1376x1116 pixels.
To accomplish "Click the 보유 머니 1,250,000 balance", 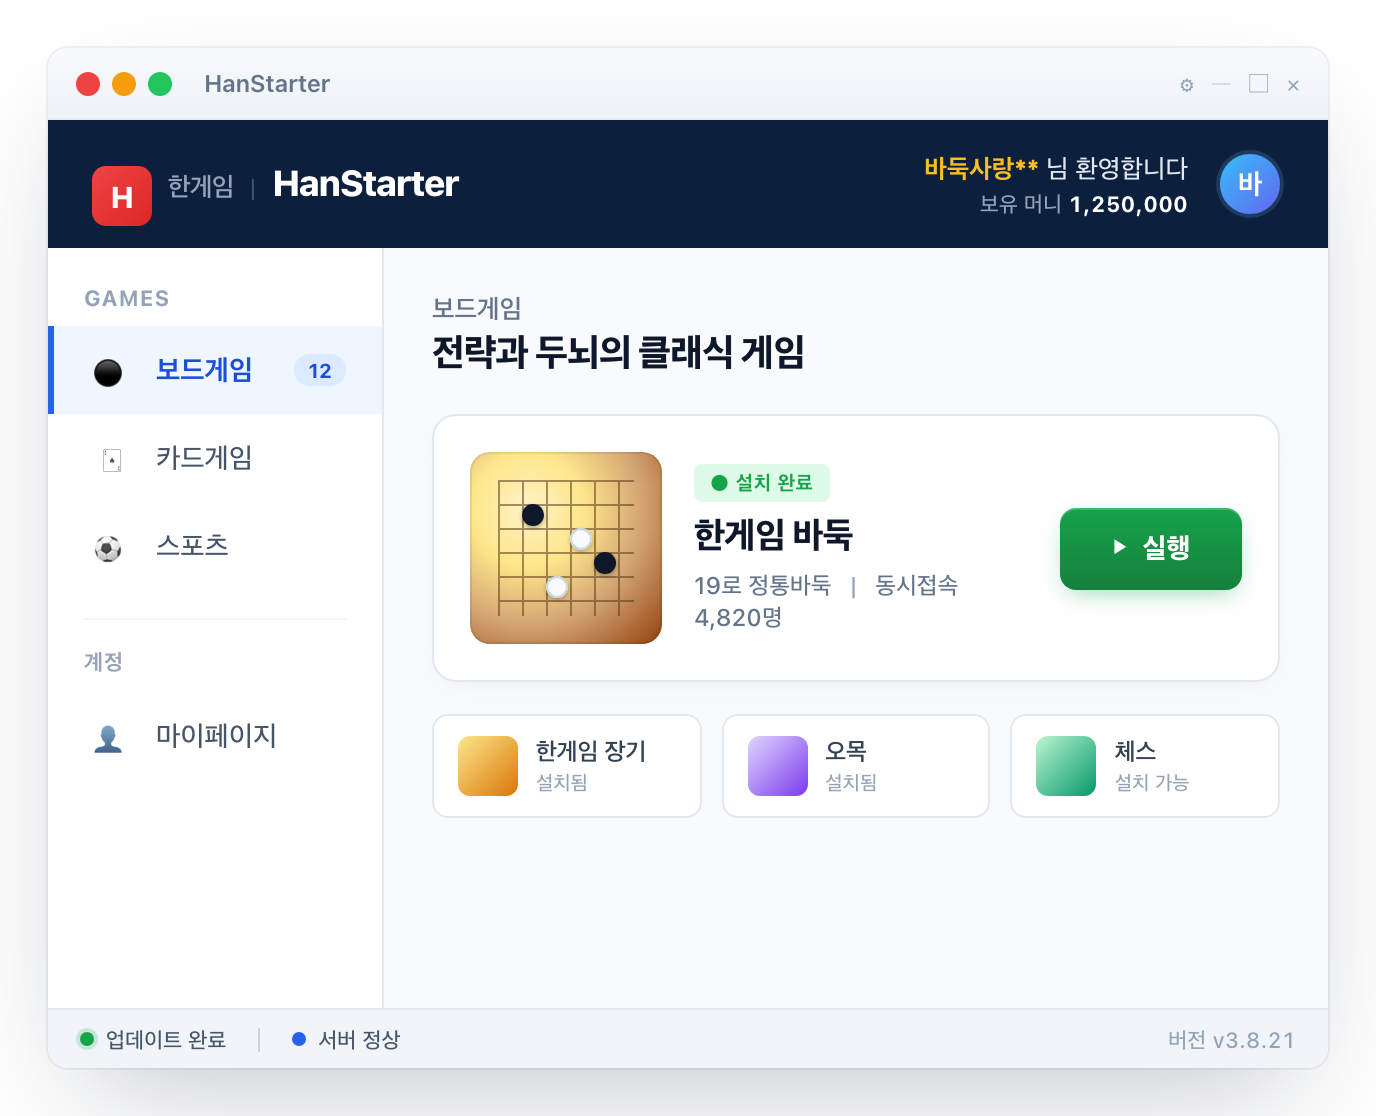I will [1084, 204].
